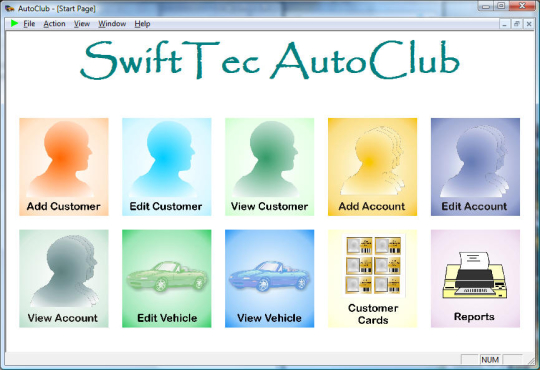The image size is (540, 370).
Task: Click the NUM status bar indicator
Action: click(x=490, y=360)
